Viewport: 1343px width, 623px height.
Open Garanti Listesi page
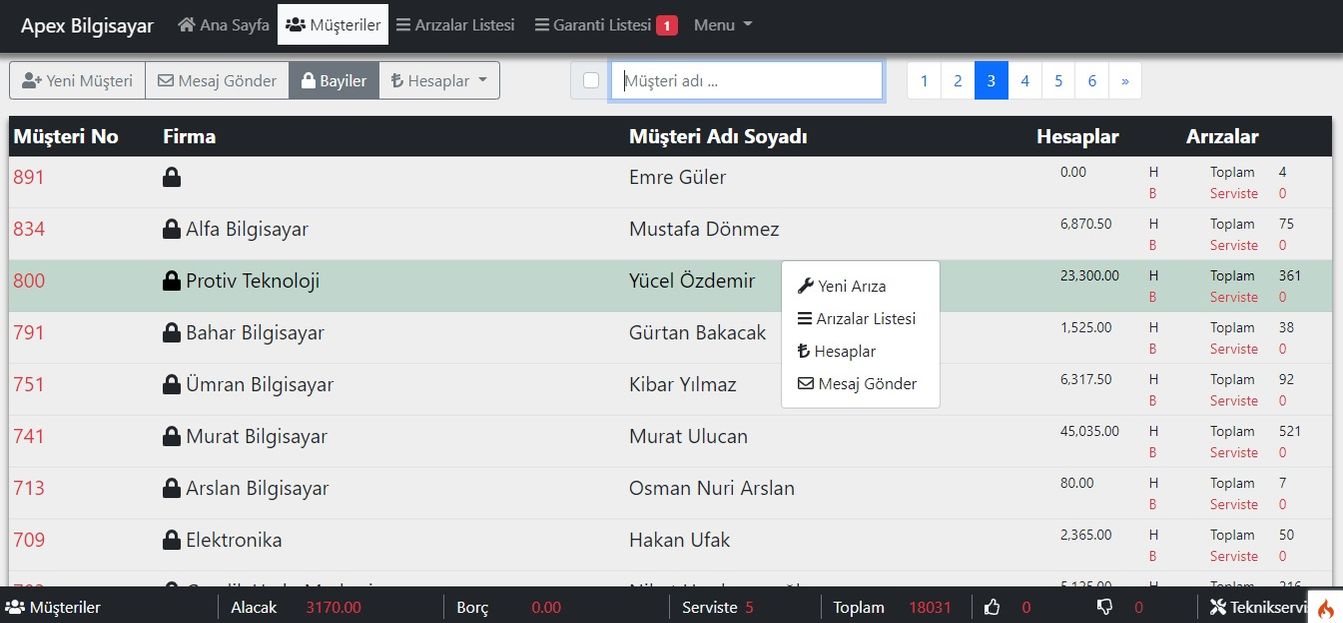click(593, 25)
